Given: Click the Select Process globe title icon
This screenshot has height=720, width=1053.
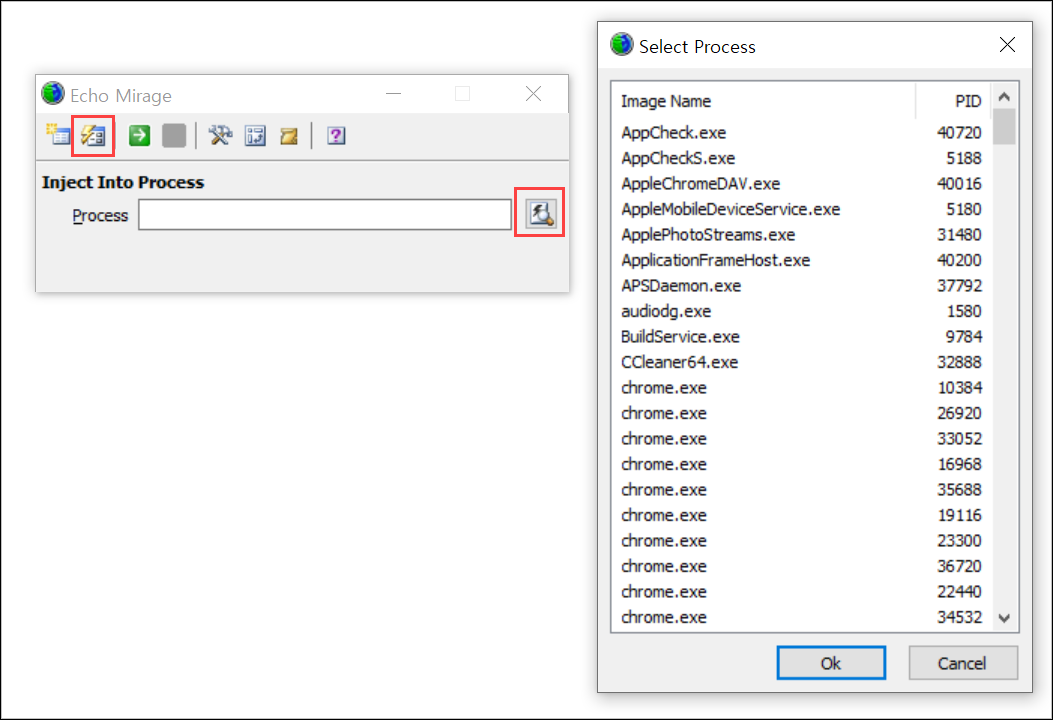Looking at the screenshot, I should pos(621,45).
